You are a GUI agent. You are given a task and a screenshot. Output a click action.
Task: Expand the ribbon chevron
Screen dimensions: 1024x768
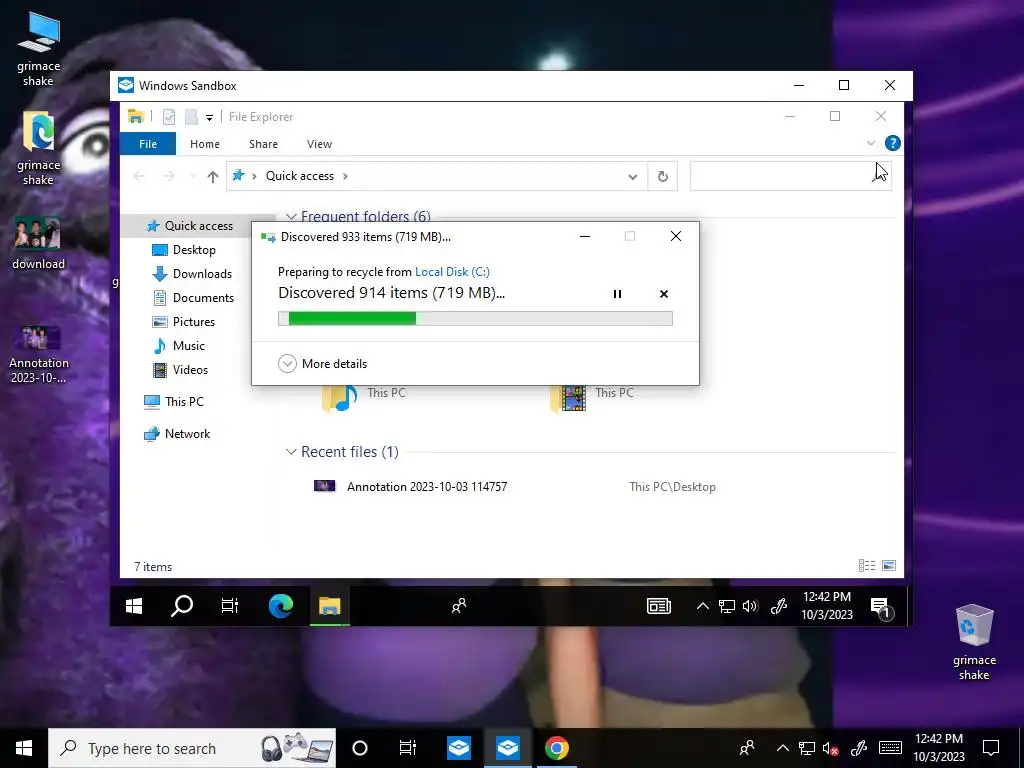(871, 143)
